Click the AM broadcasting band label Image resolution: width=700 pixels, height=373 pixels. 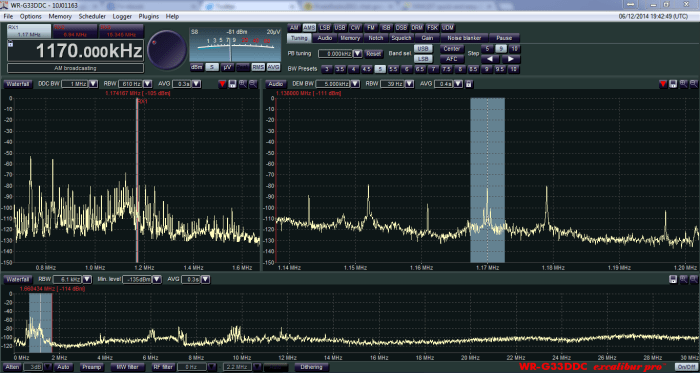coord(75,68)
